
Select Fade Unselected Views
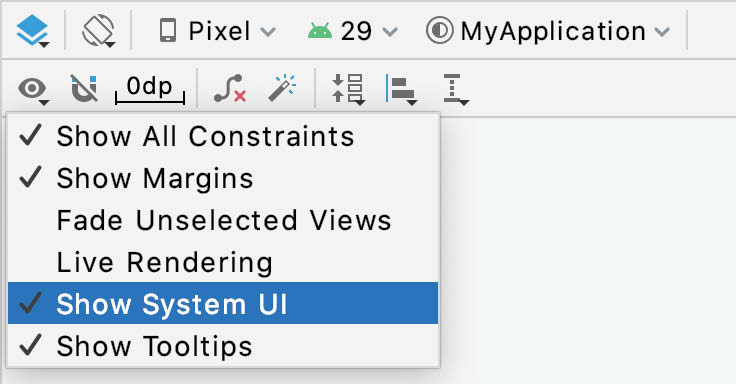click(223, 220)
